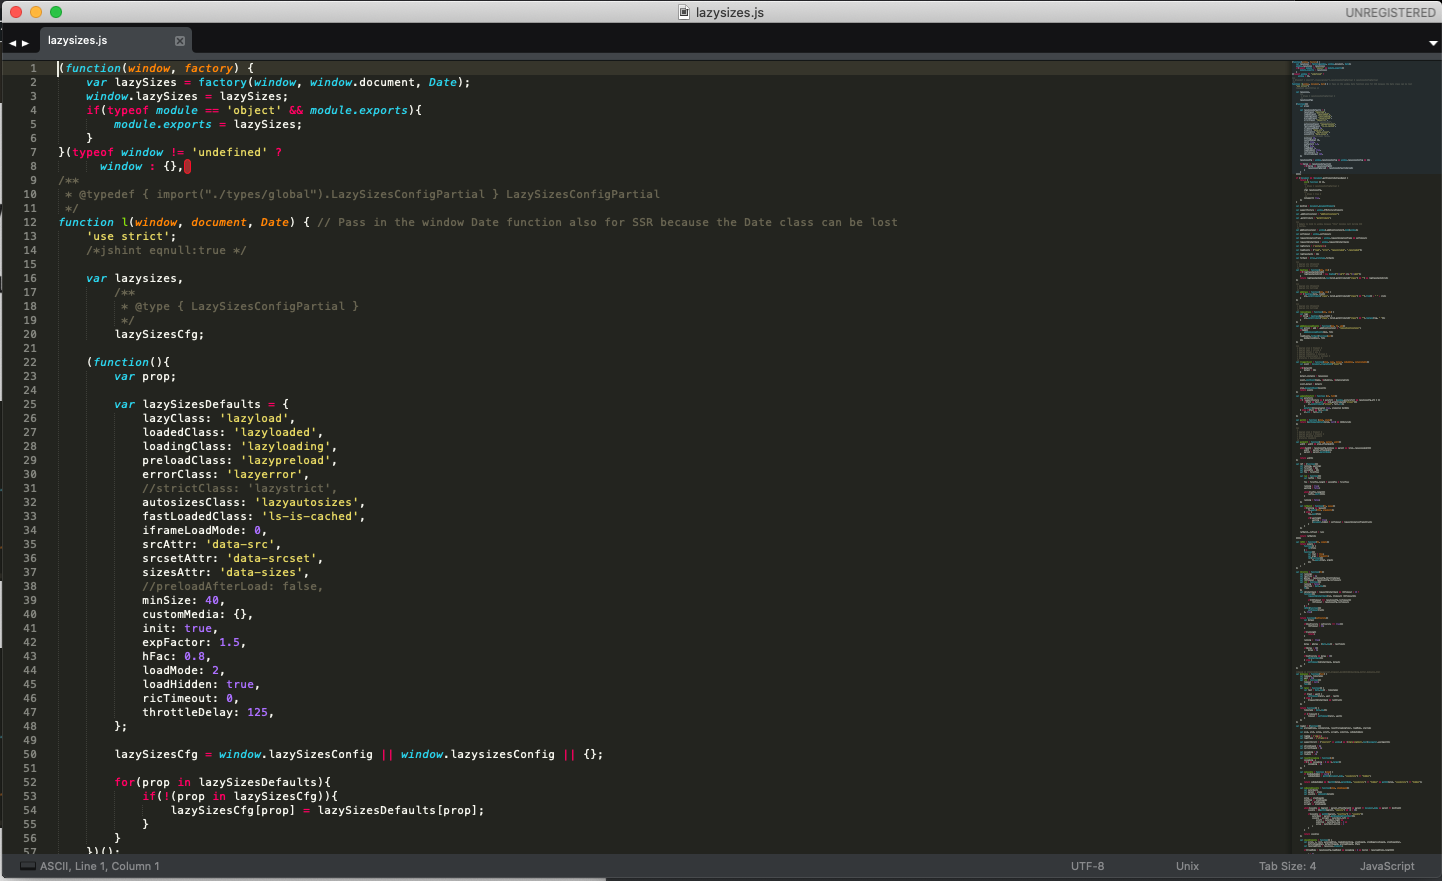Click the ricTimeout: 0 line
Image resolution: width=1442 pixels, height=881 pixels.
(x=191, y=698)
